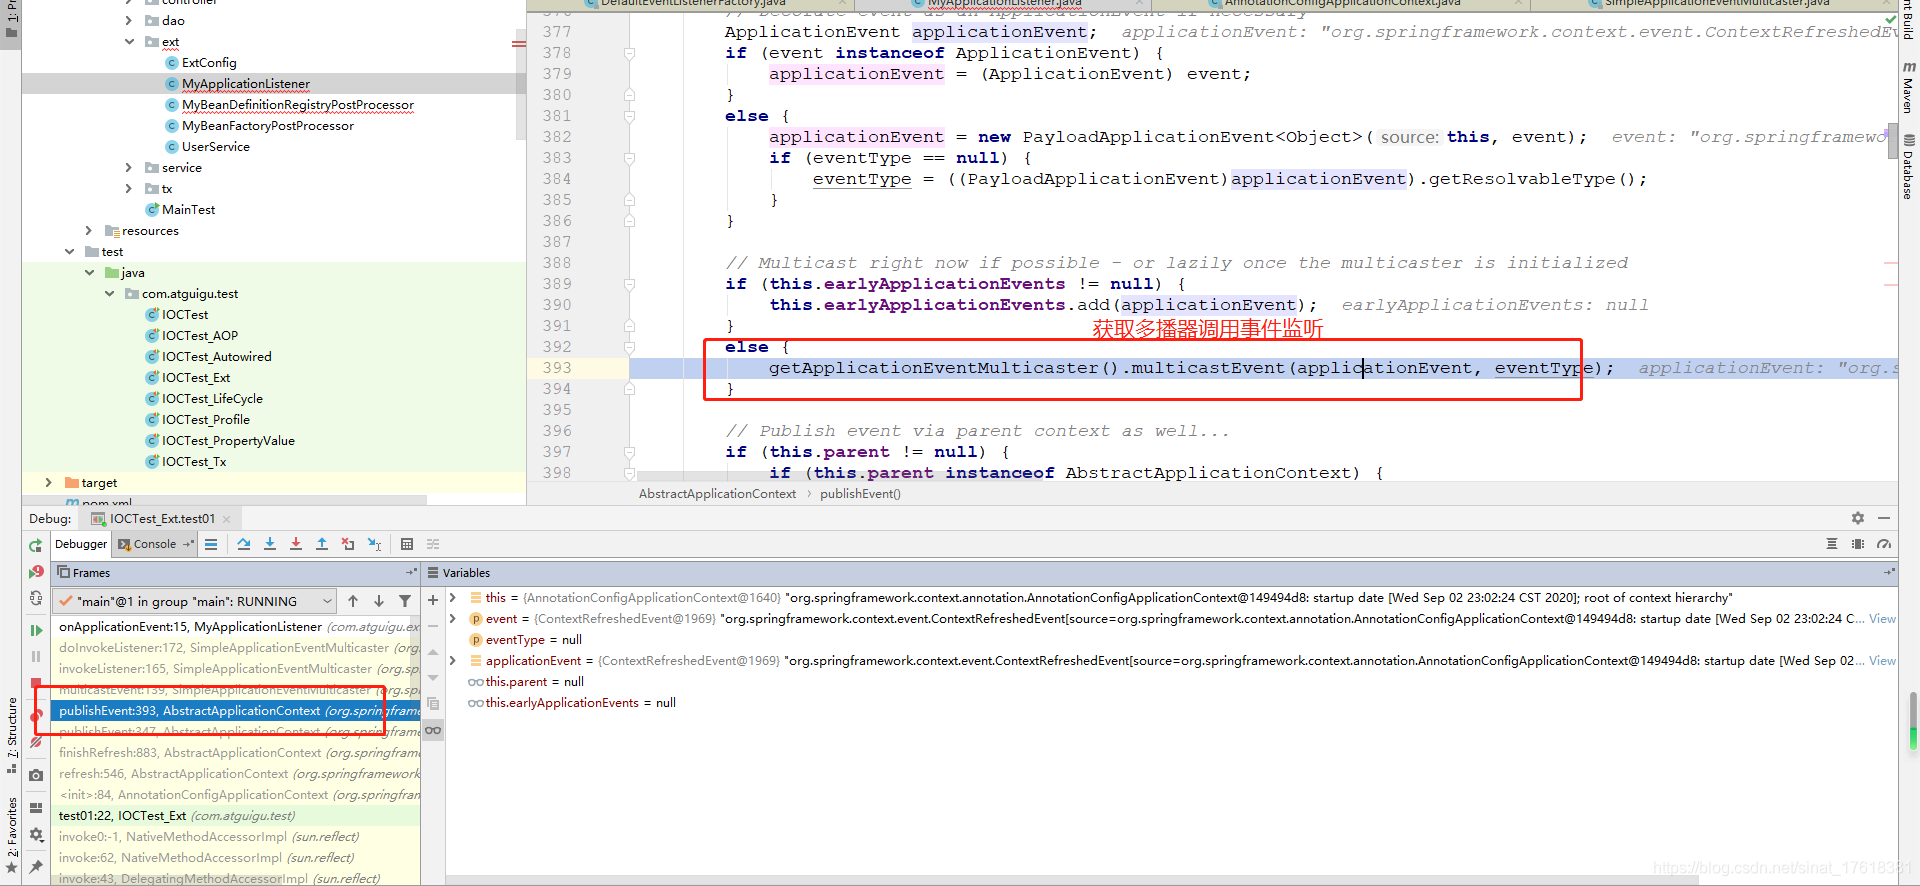Open the Database side tool window

(x=1909, y=168)
